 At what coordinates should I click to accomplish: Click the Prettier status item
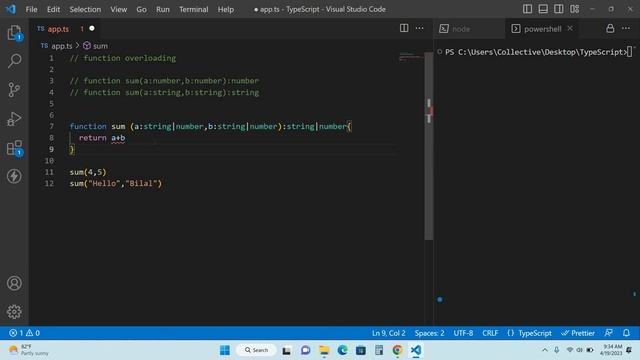[x=578, y=333]
